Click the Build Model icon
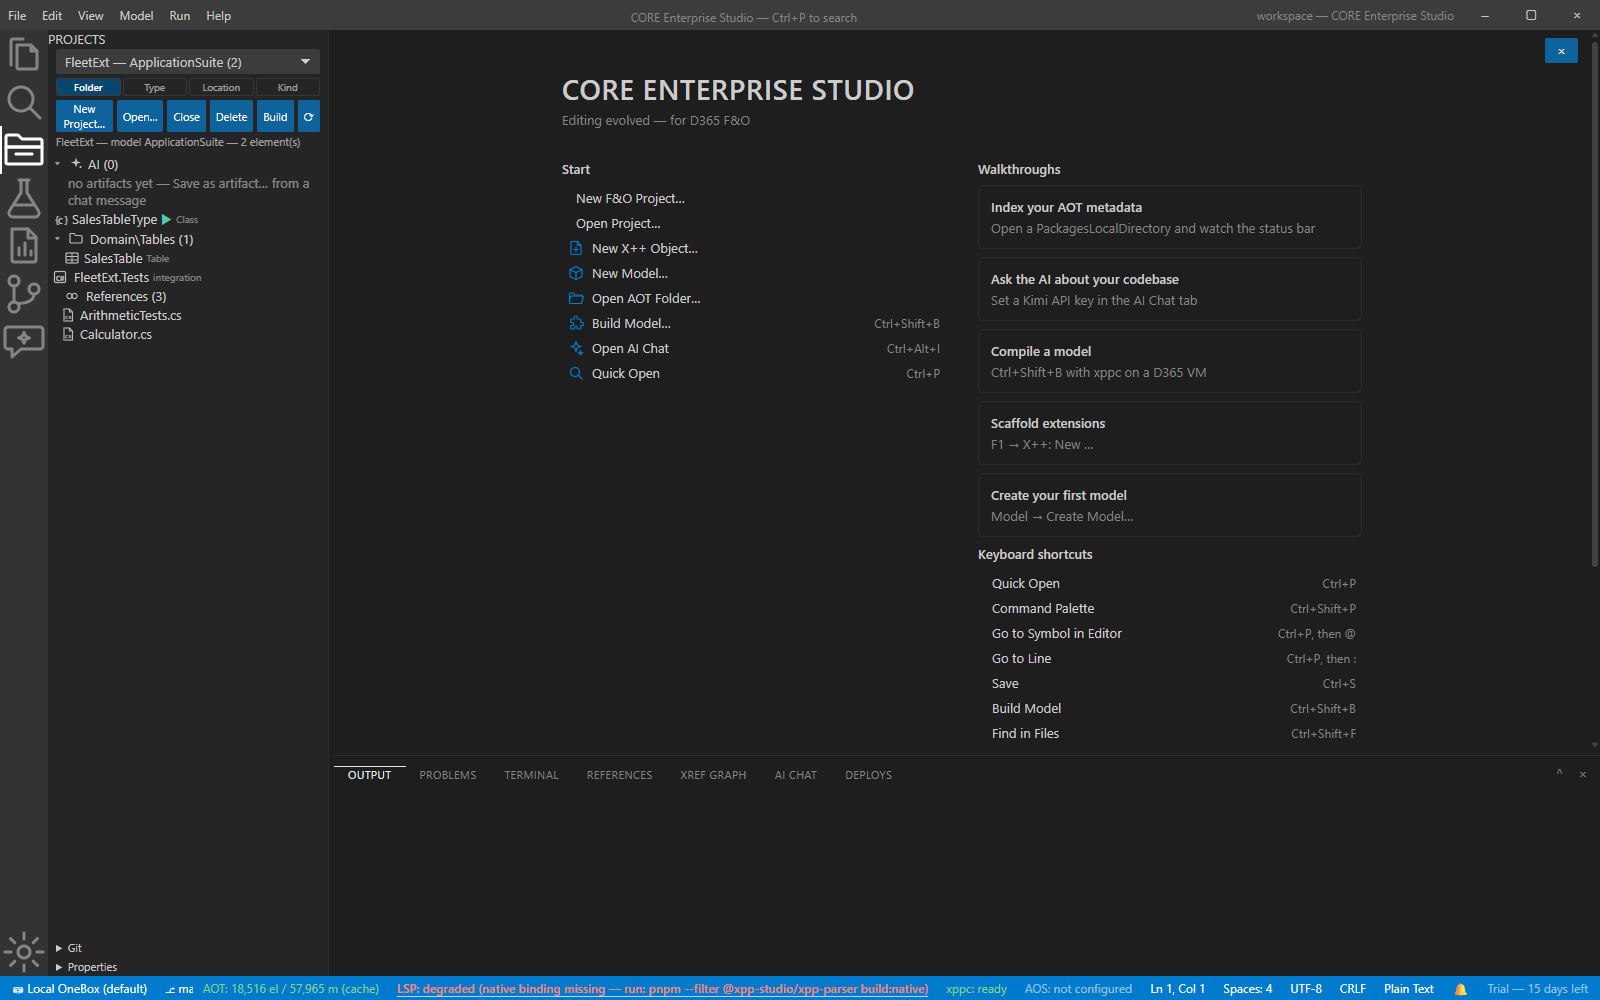The width and height of the screenshot is (1600, 1000). (576, 323)
